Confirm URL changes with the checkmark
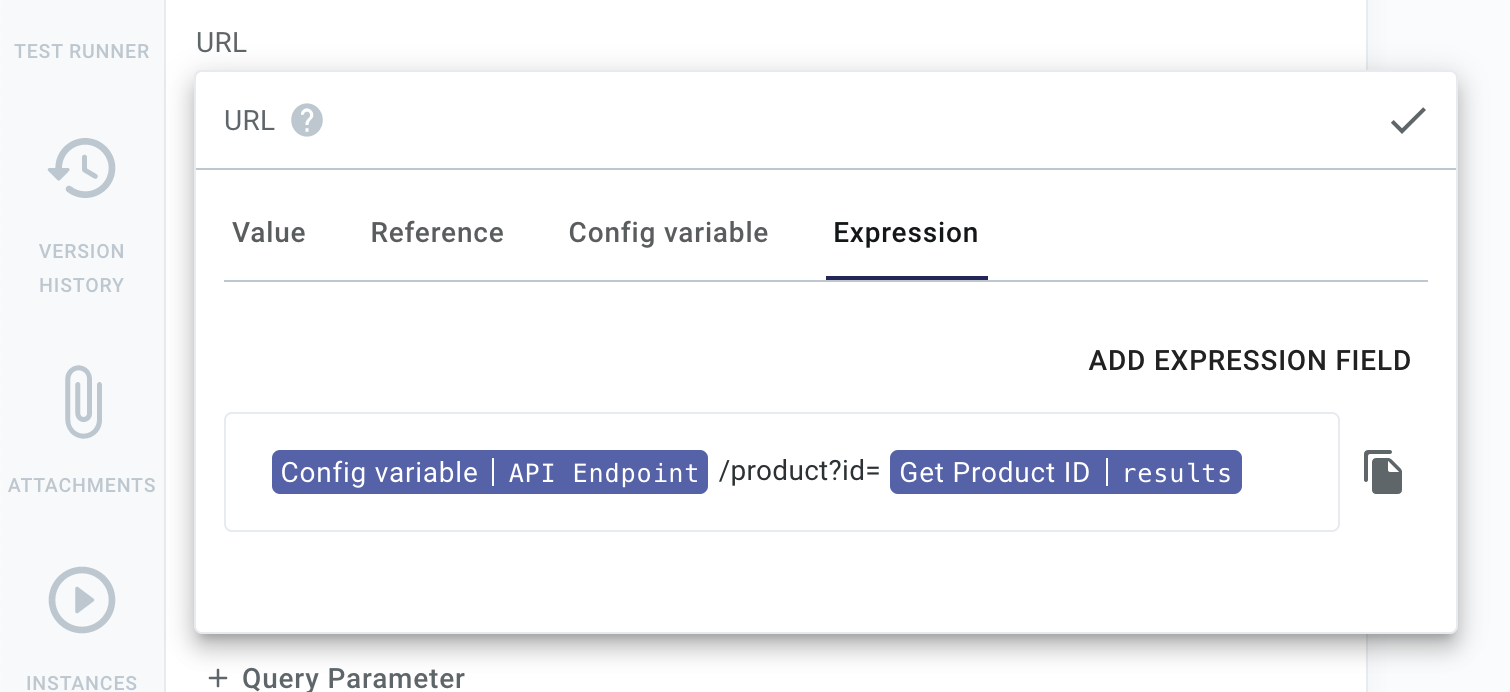 (x=1408, y=120)
